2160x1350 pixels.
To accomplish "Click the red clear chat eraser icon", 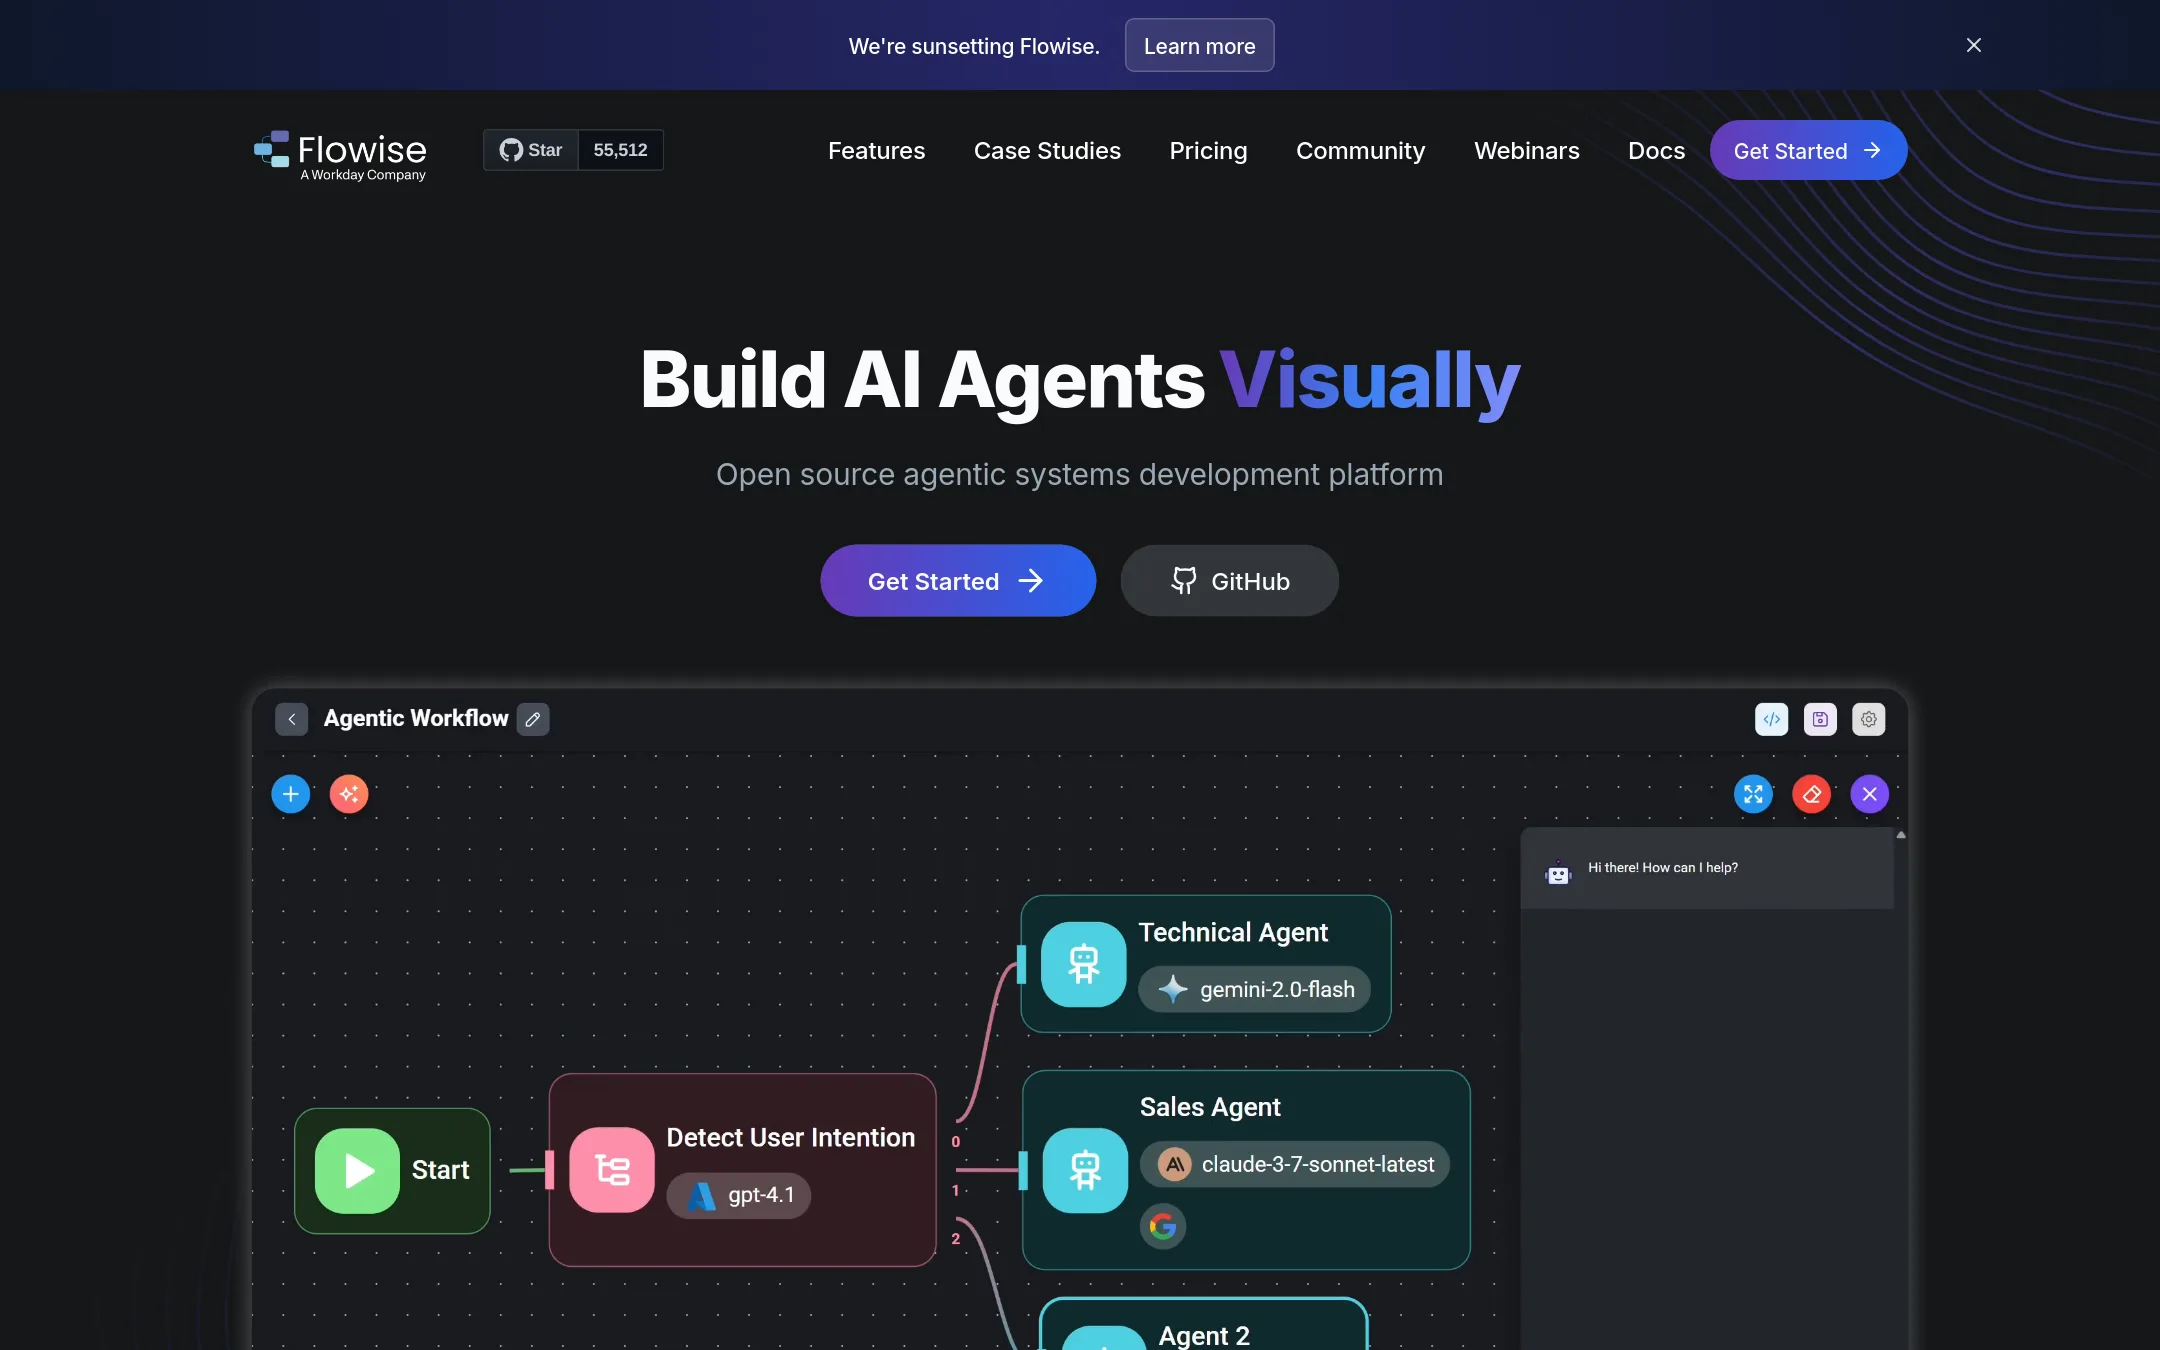I will tap(1811, 794).
